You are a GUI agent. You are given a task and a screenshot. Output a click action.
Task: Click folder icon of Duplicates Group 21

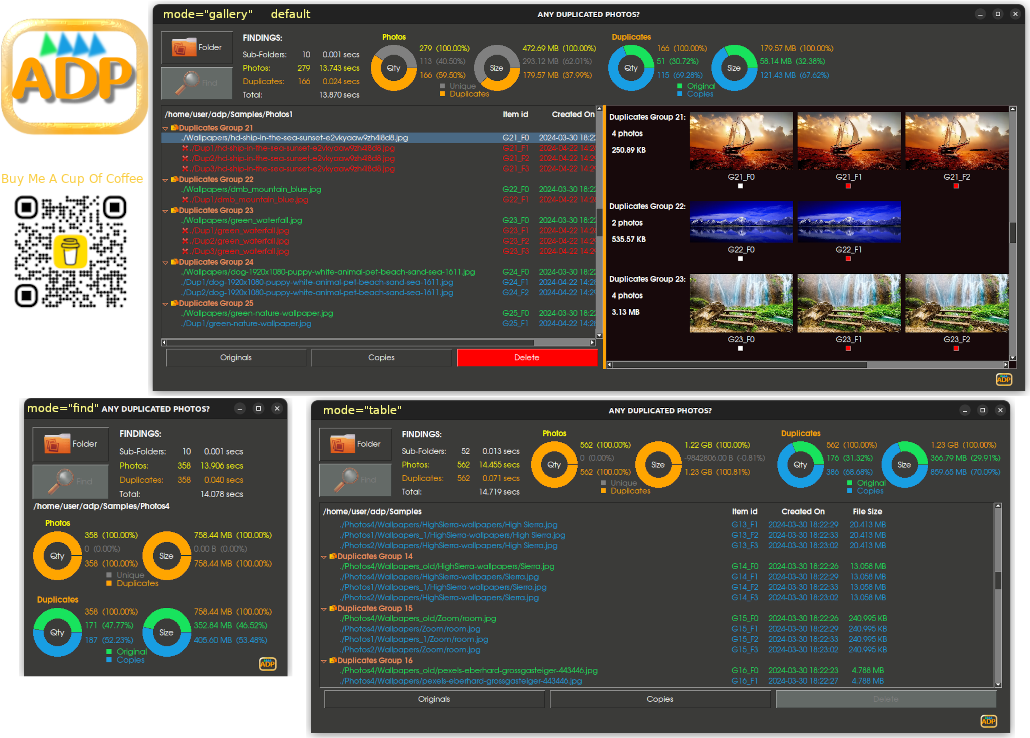175,127
